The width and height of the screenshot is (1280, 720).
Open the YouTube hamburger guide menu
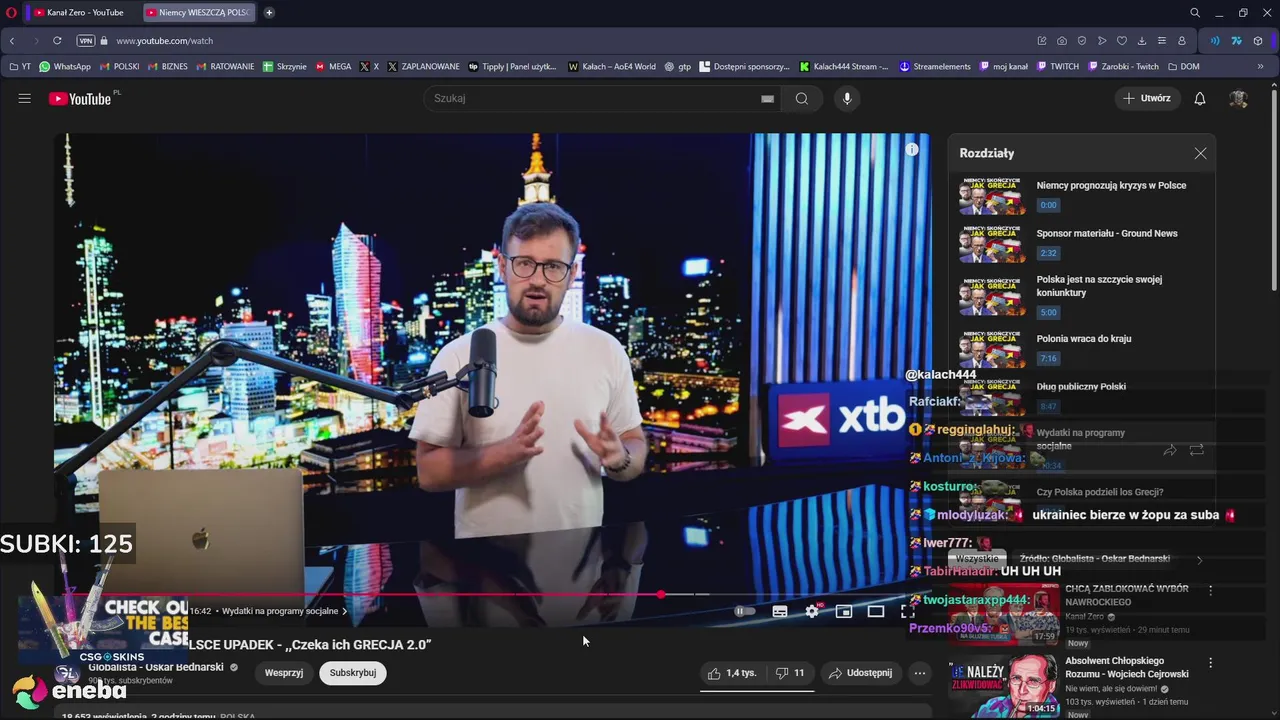point(25,98)
